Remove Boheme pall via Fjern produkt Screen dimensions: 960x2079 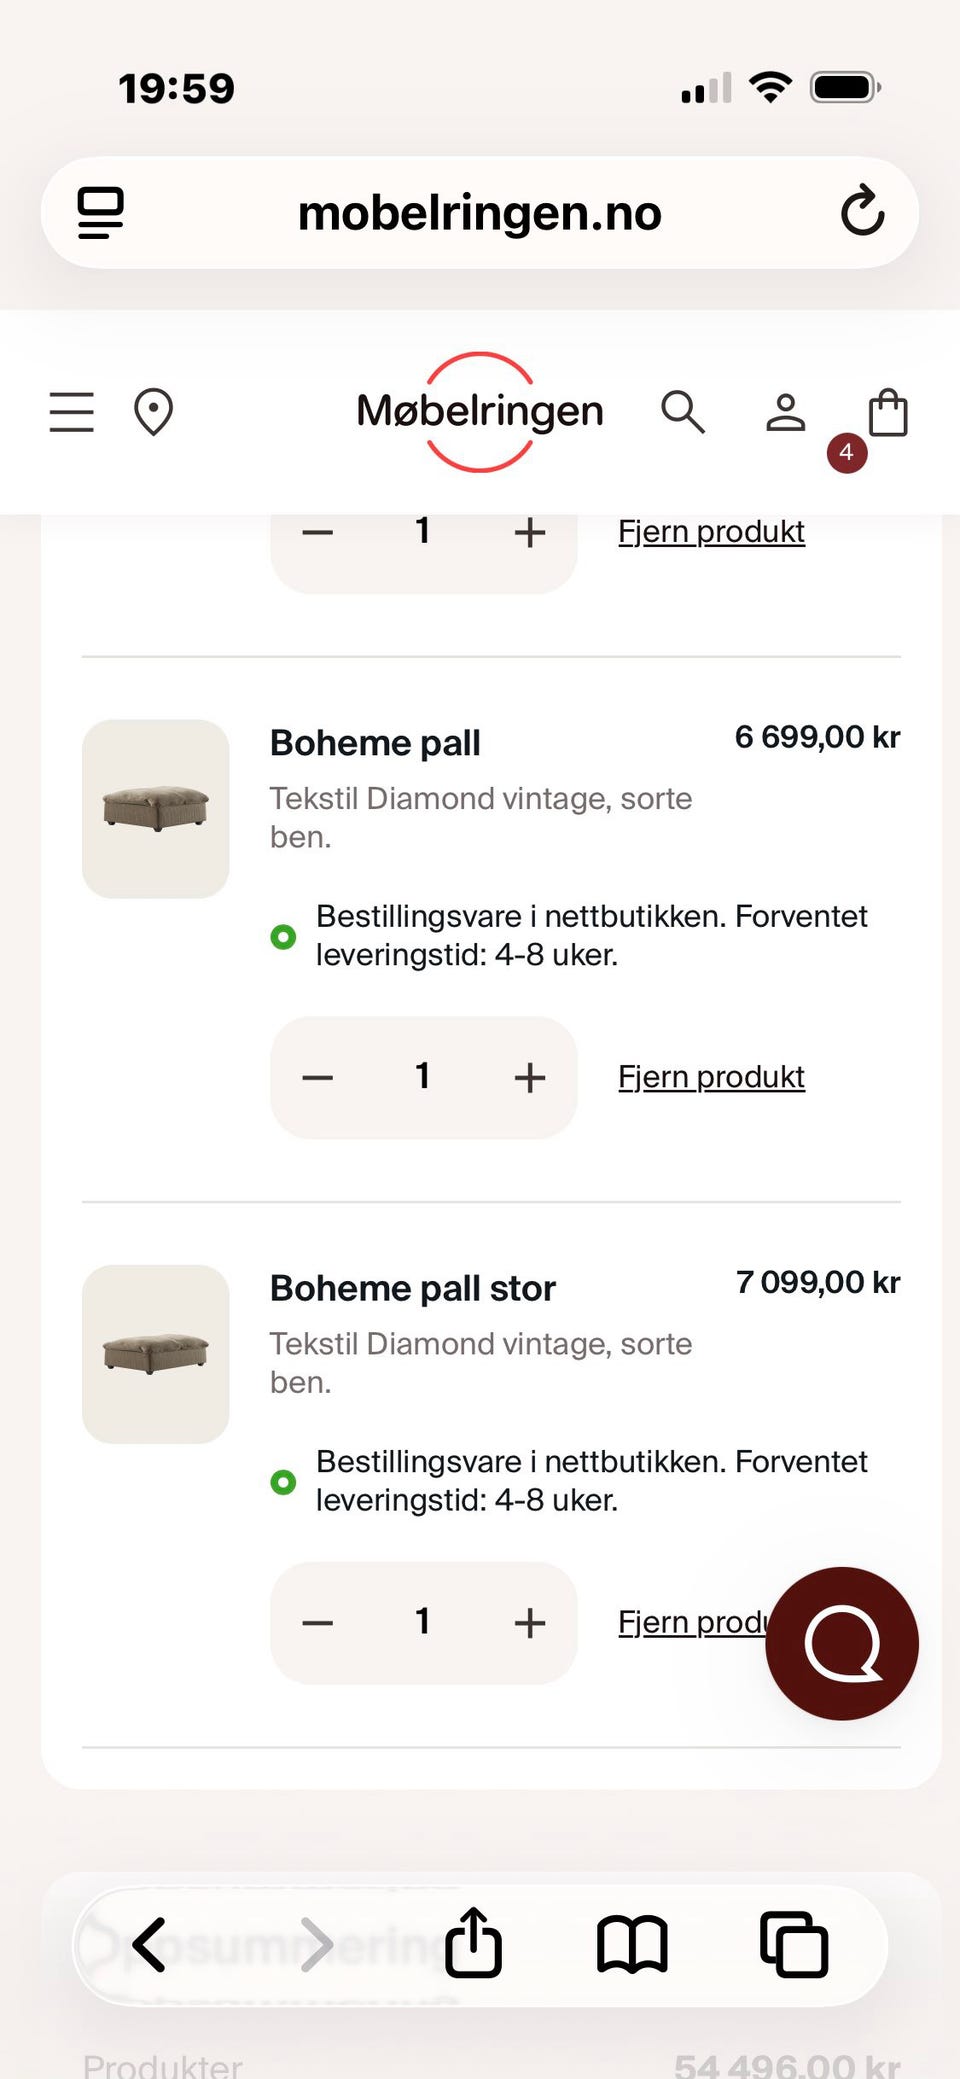[711, 1077]
